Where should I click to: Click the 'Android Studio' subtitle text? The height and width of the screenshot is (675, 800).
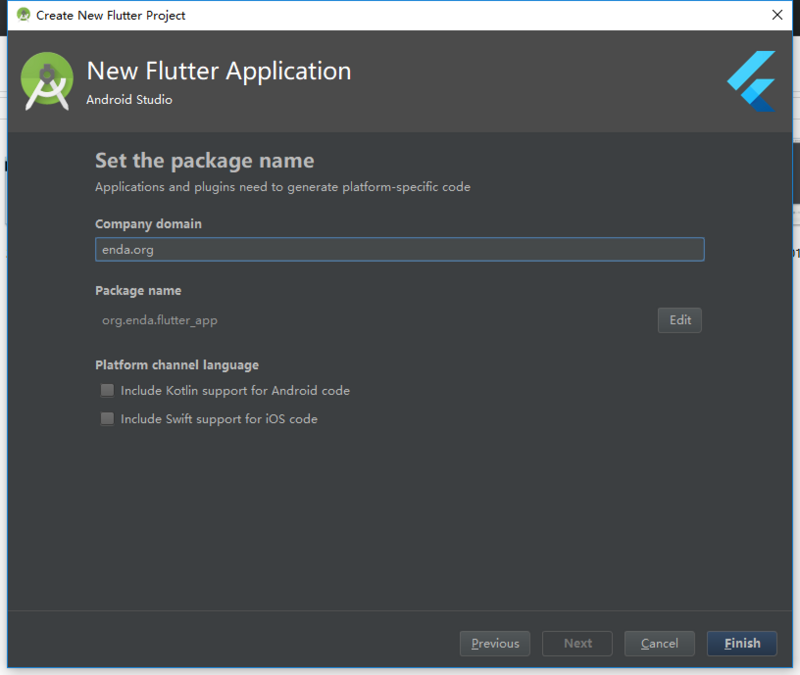[x=129, y=99]
